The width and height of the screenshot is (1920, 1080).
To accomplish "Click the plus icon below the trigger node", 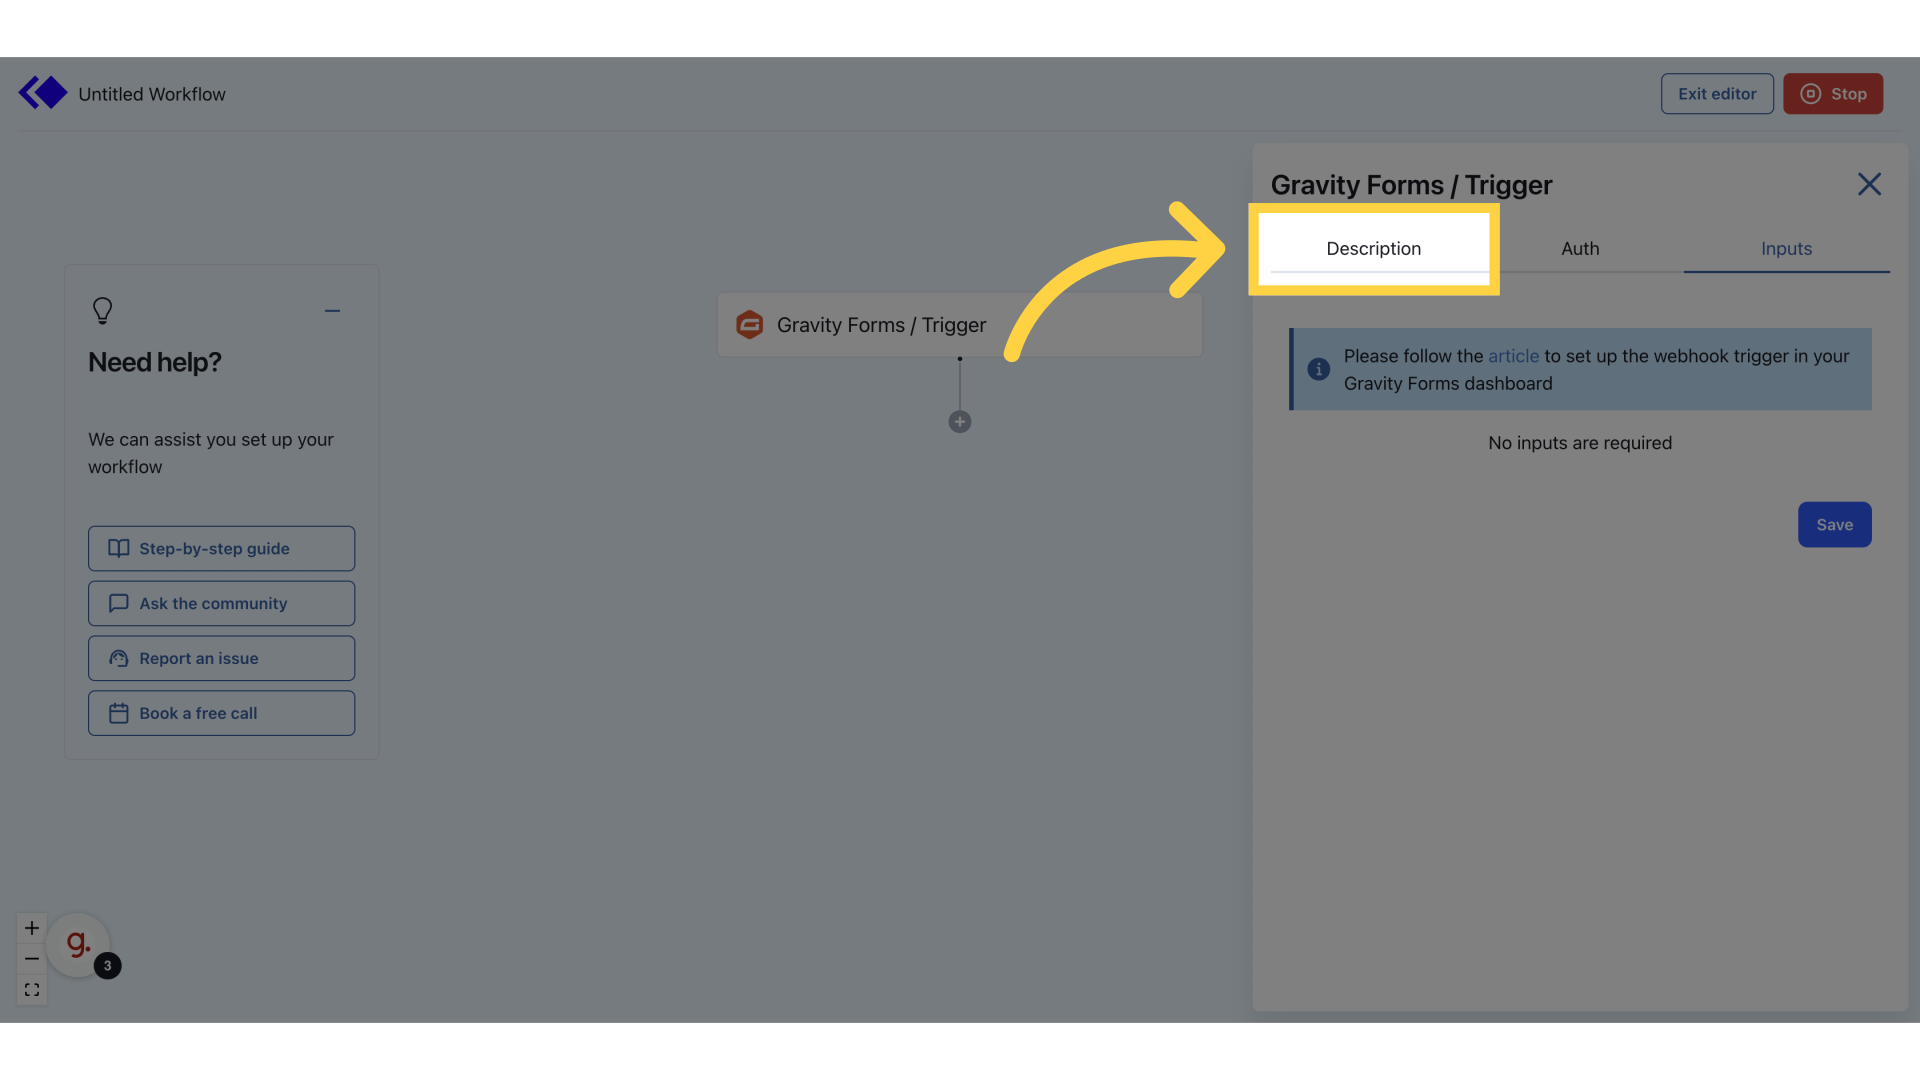I will [959, 421].
